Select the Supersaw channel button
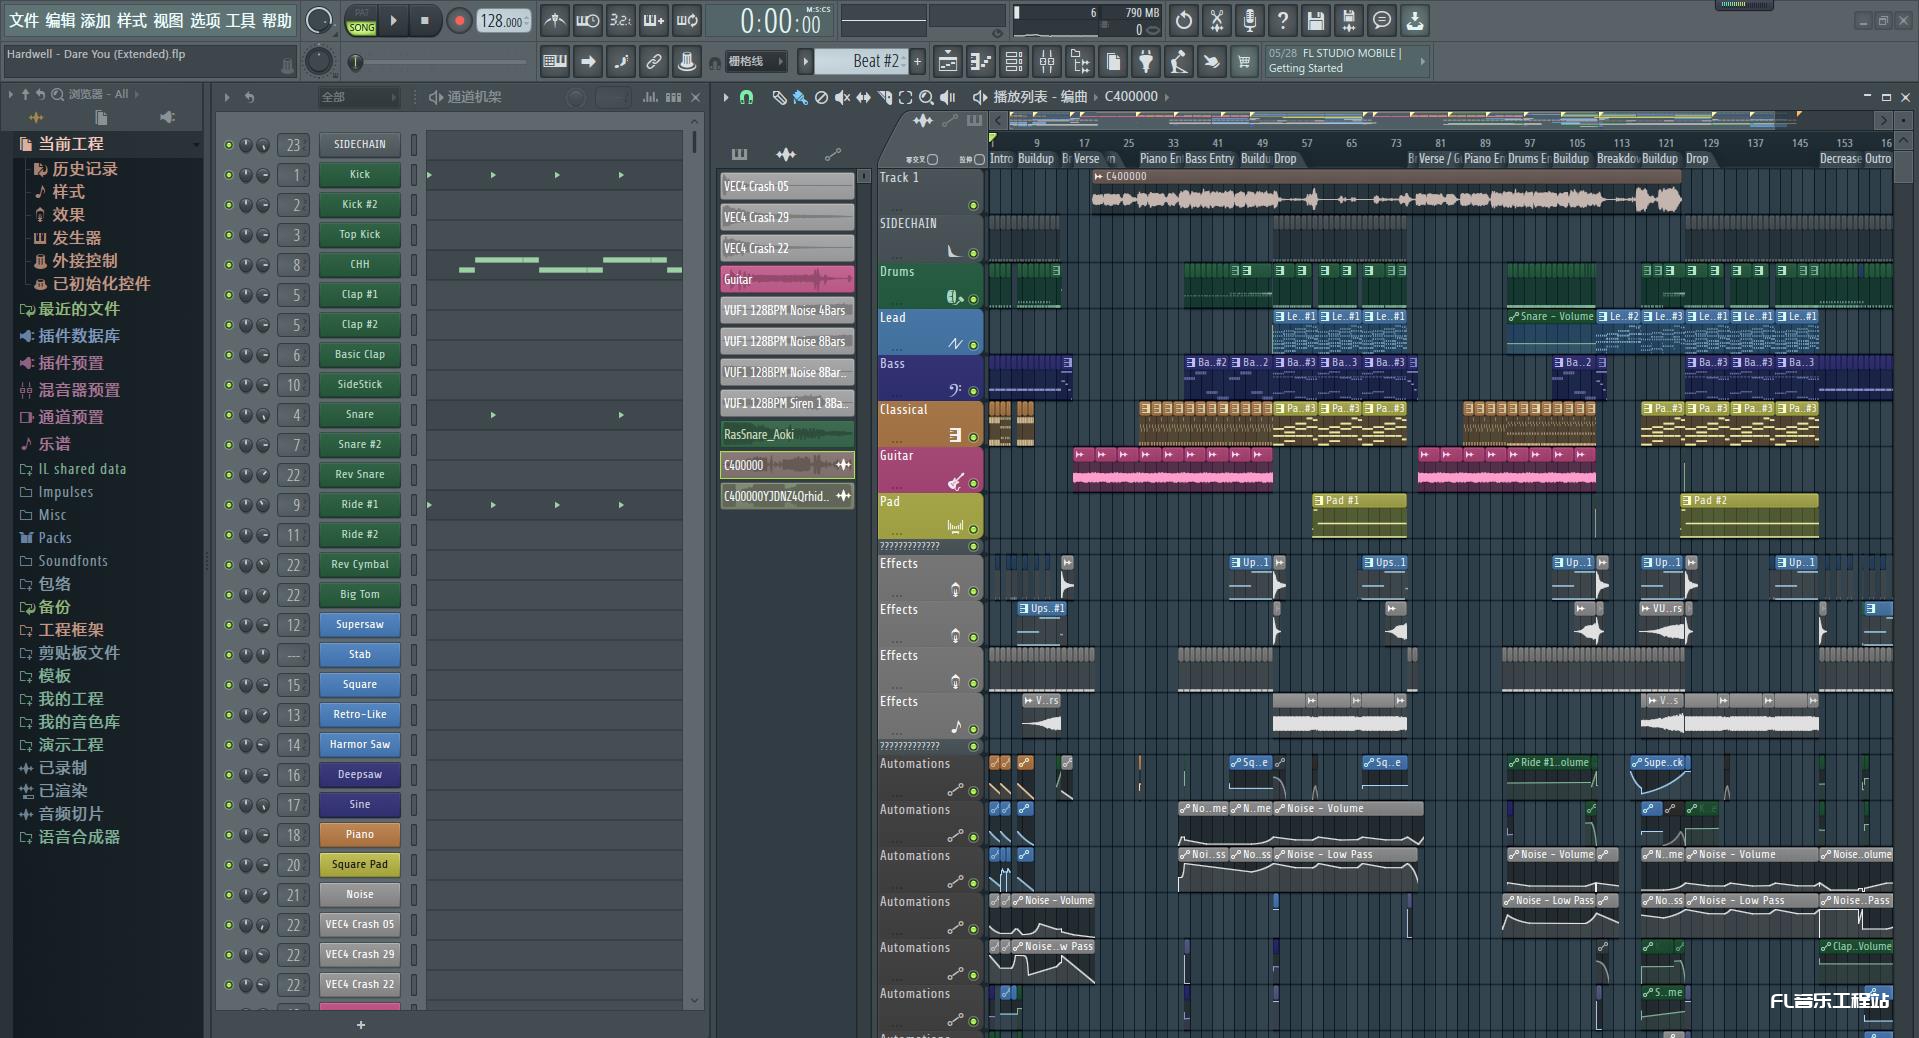Image resolution: width=1919 pixels, height=1038 pixels. 360,625
